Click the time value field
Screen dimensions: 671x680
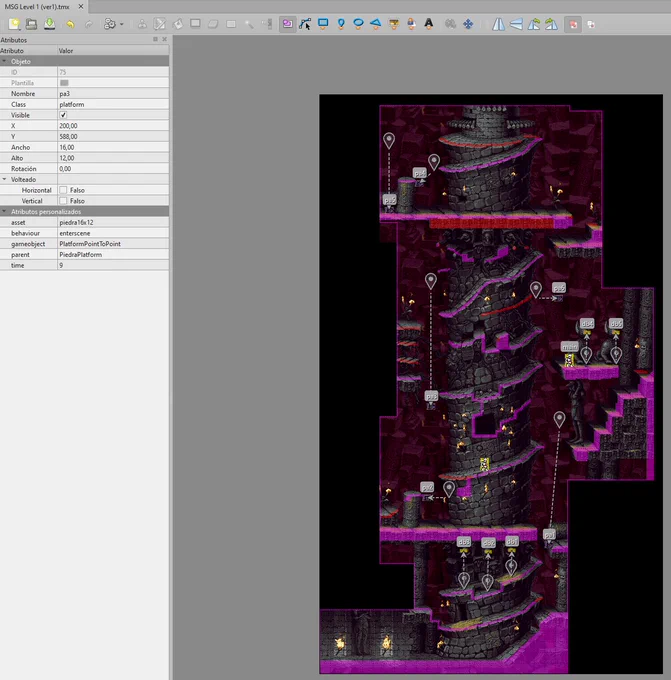[x=113, y=265]
